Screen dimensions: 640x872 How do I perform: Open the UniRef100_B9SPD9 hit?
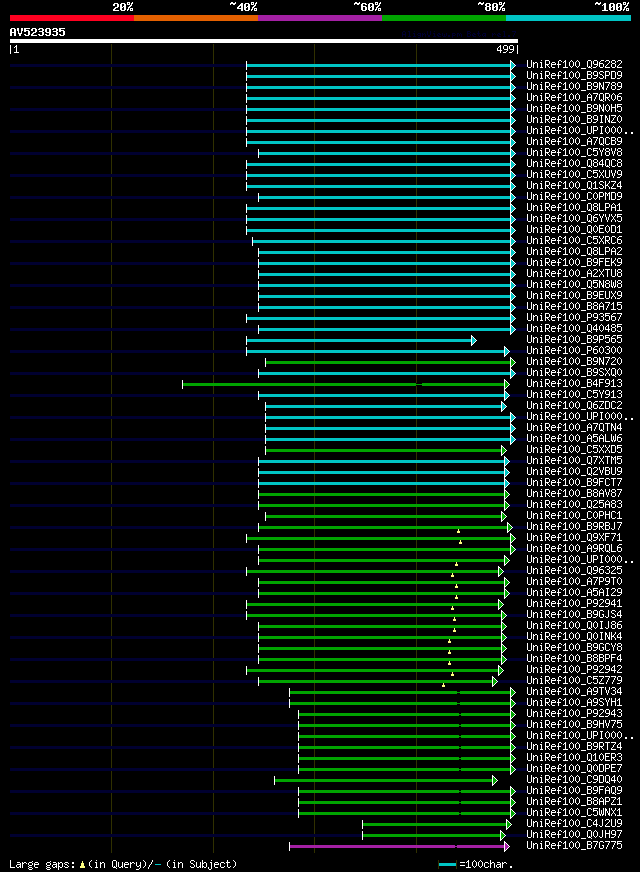[574, 76]
